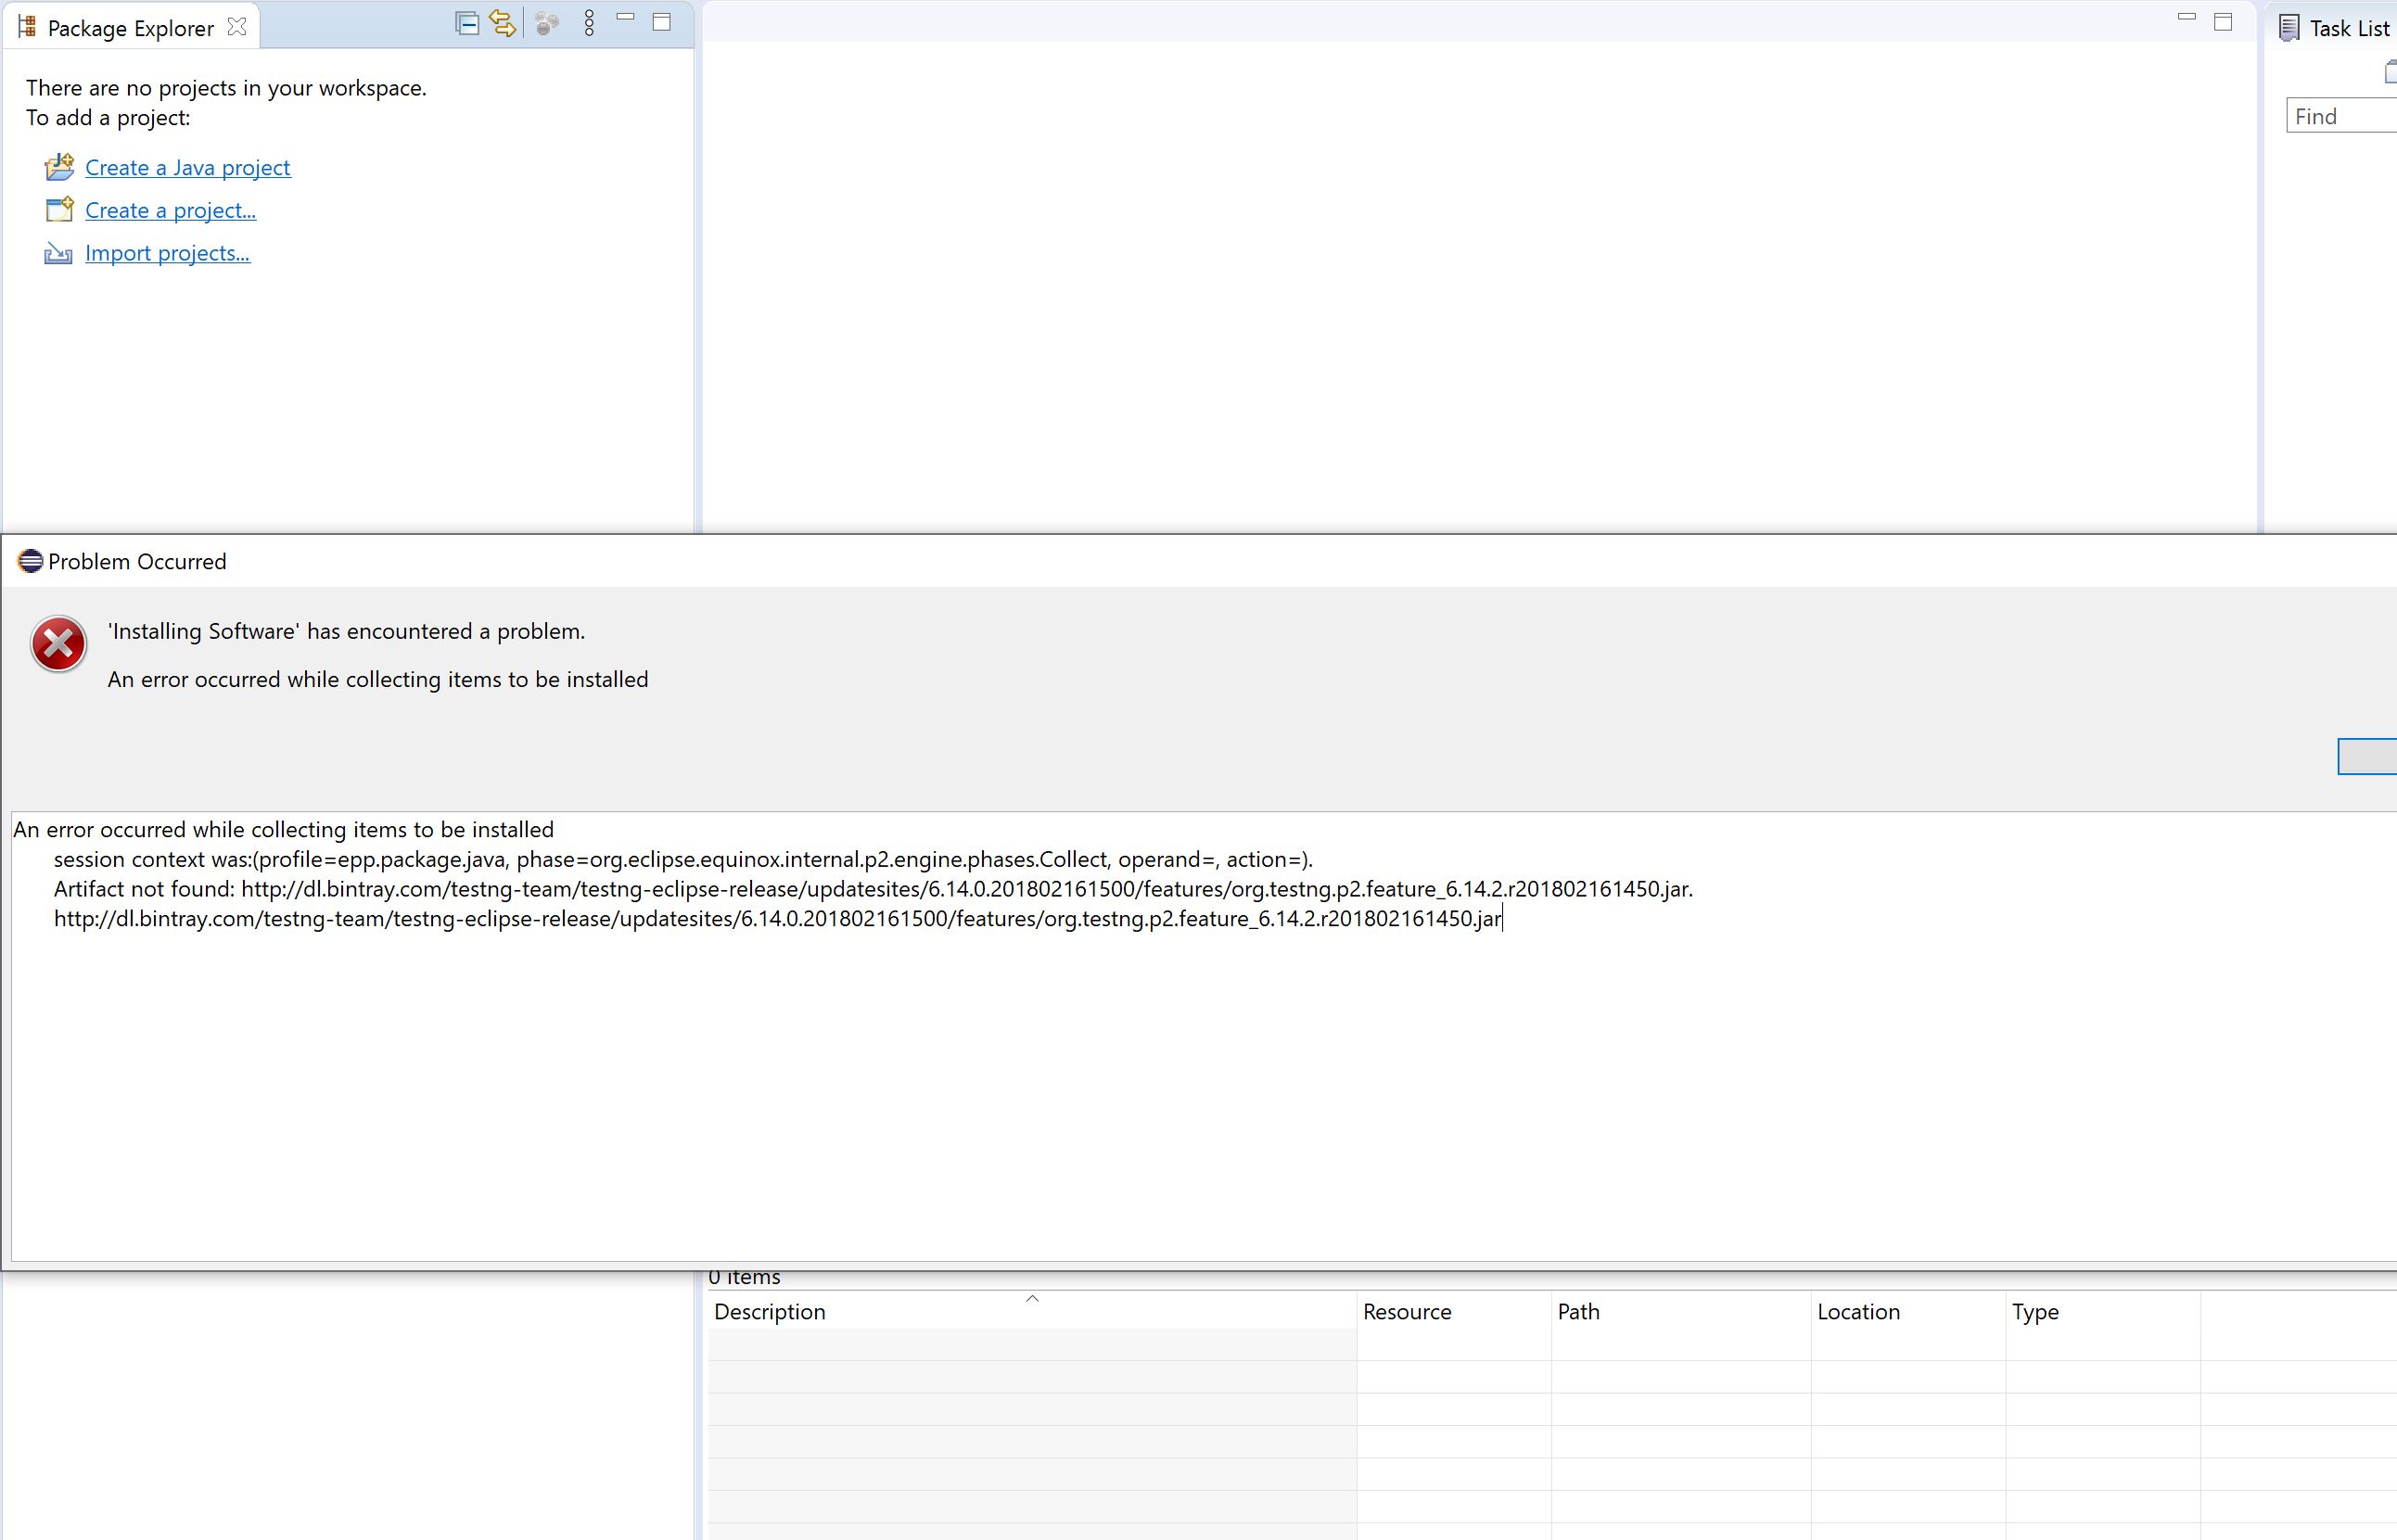
Task: Click the Eclipse icon in Problem Occurred title
Action: pos(30,561)
